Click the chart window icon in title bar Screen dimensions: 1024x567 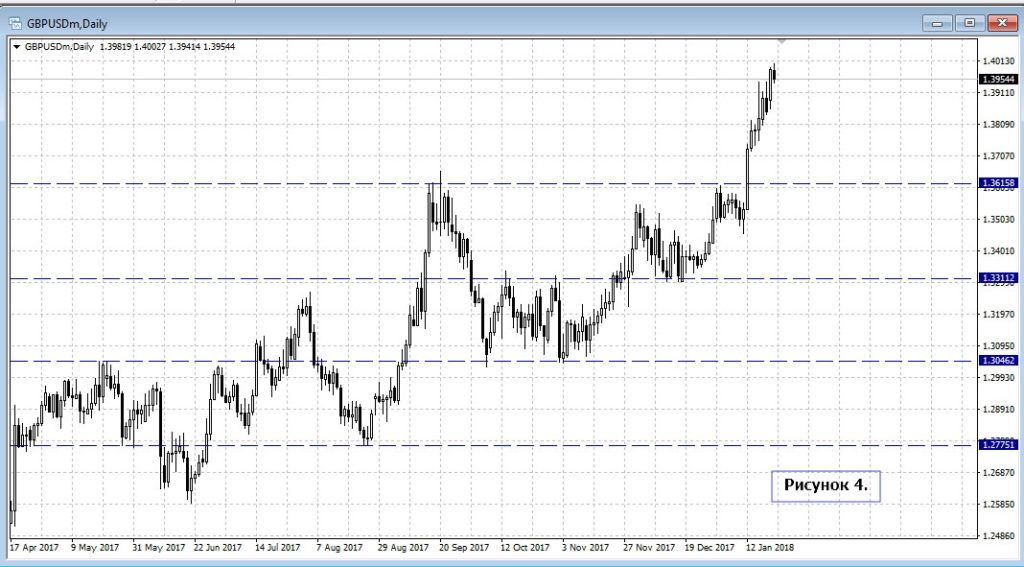click(15, 23)
